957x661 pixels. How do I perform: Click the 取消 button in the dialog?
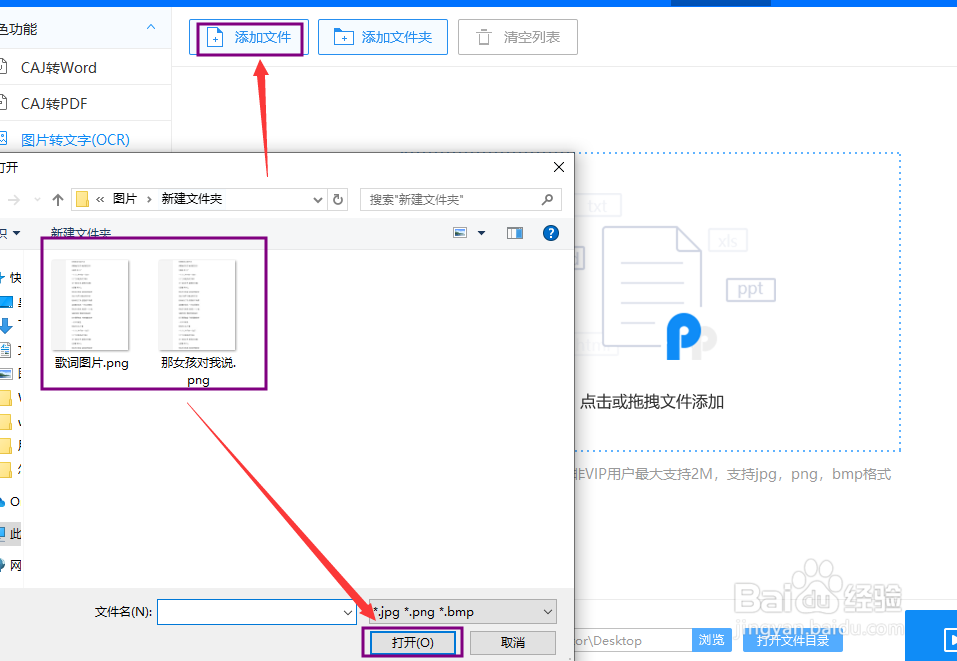pos(513,642)
